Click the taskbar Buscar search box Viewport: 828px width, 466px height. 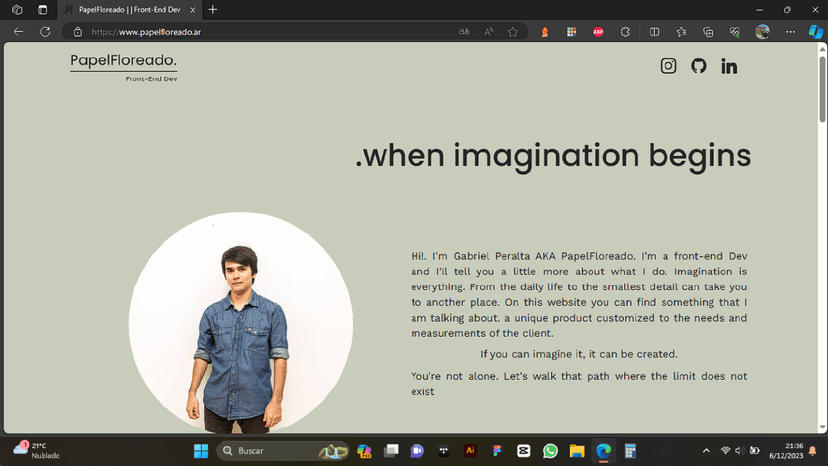pyautogui.click(x=283, y=451)
